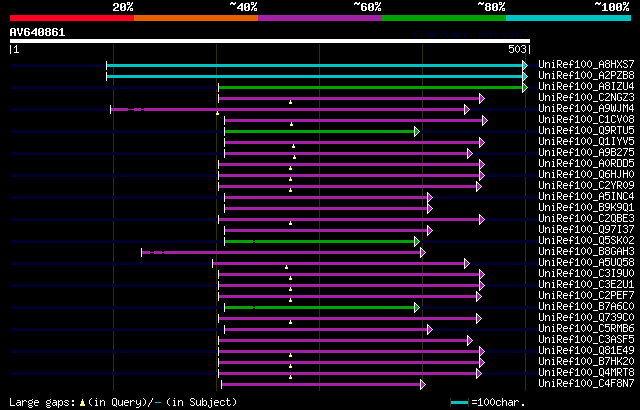Click the arrowhead ending the UniRef100_A5INC4 bar
640x410 pixels.
click(430, 197)
